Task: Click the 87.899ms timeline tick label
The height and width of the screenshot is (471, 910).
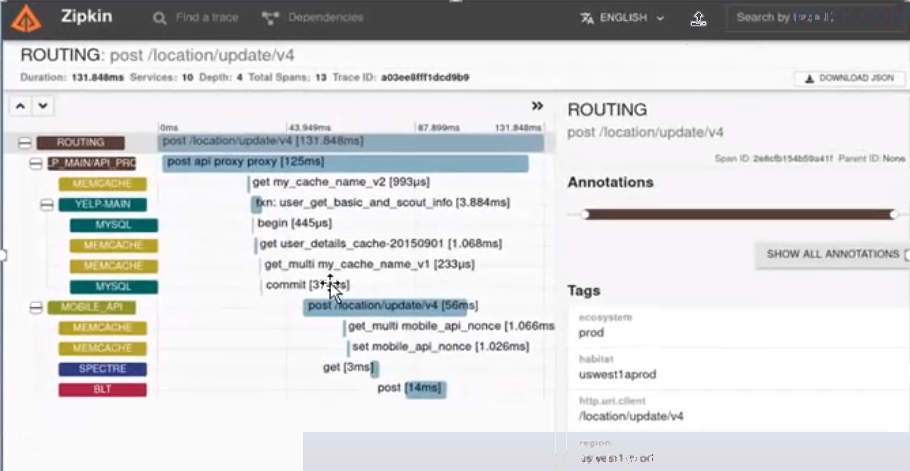Action: (438, 128)
